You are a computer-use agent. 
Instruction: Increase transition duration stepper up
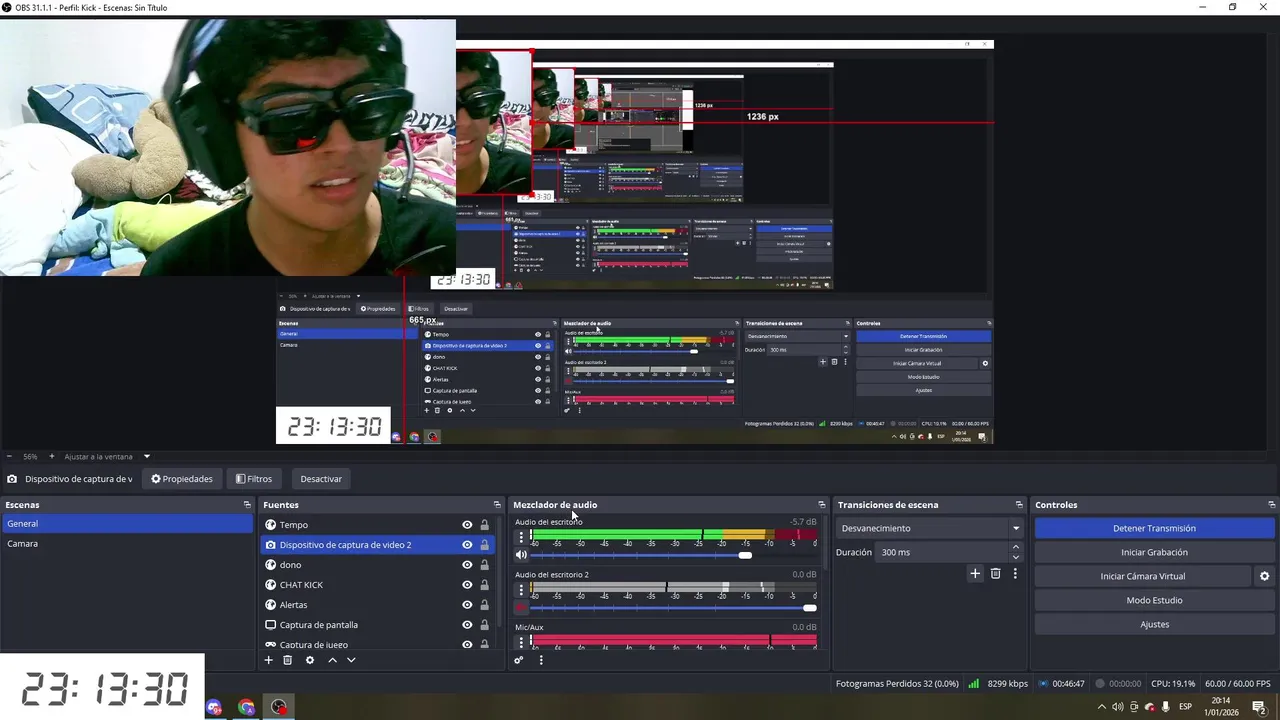1016,547
